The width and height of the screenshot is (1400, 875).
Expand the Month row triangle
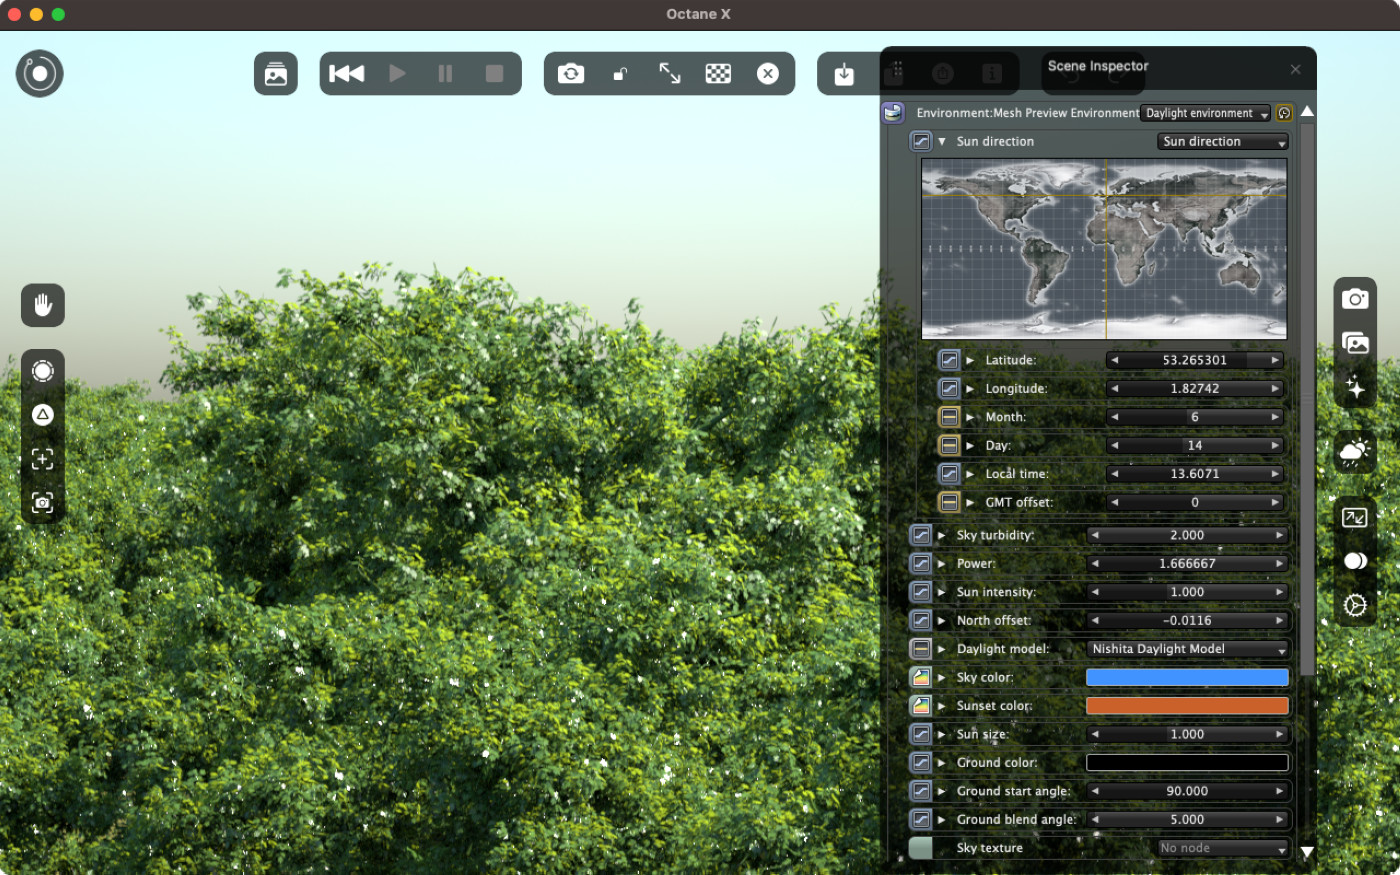click(x=970, y=417)
